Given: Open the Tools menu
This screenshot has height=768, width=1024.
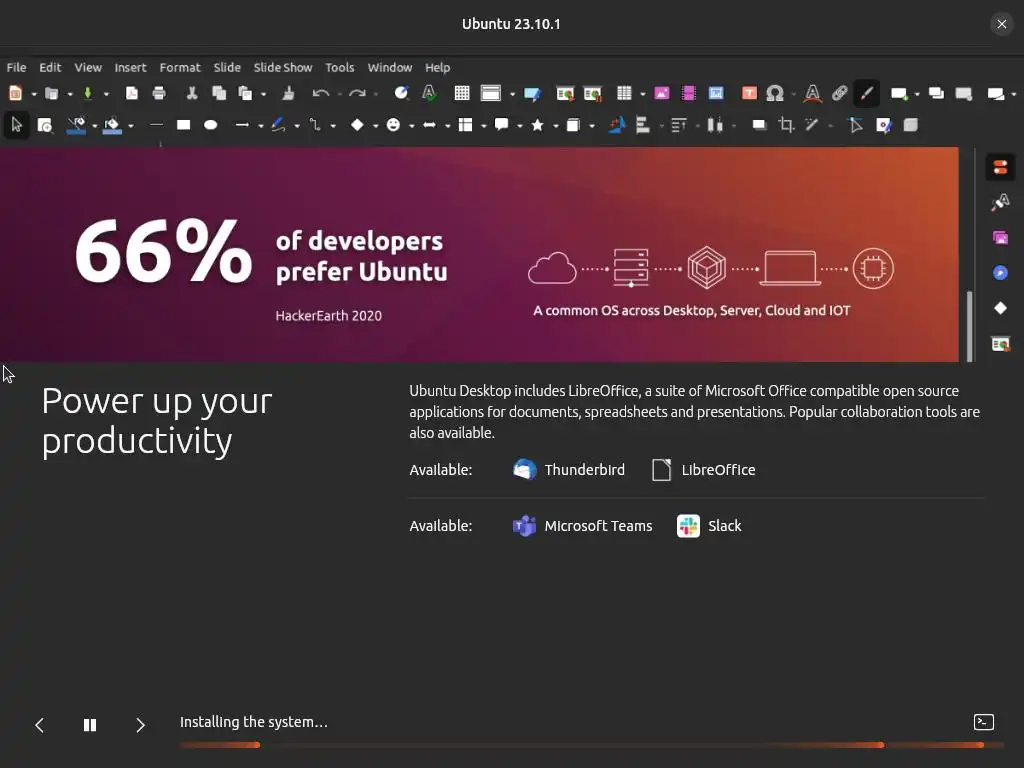Looking at the screenshot, I should pos(340,67).
